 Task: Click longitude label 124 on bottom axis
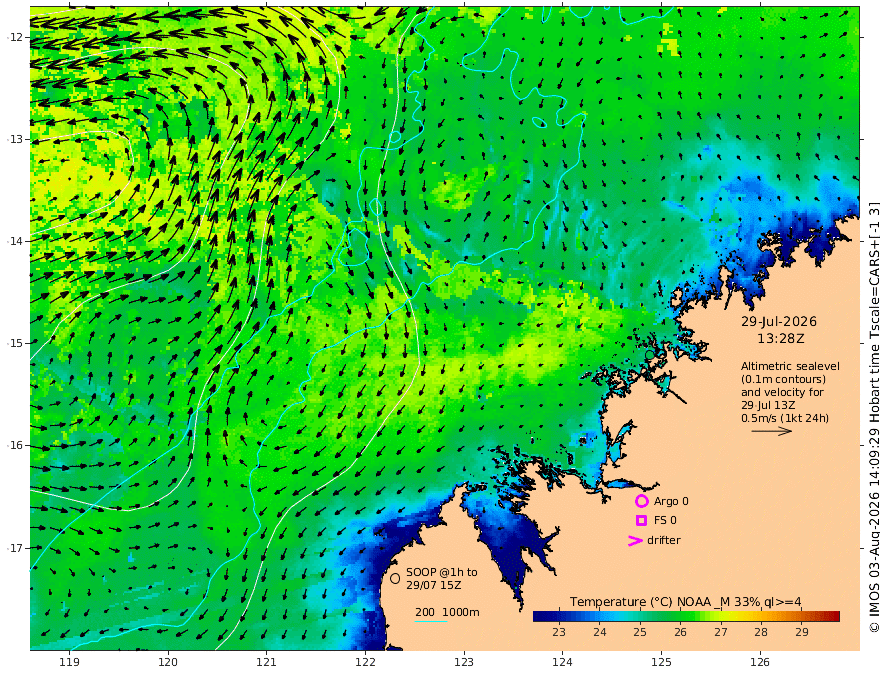click(x=563, y=662)
